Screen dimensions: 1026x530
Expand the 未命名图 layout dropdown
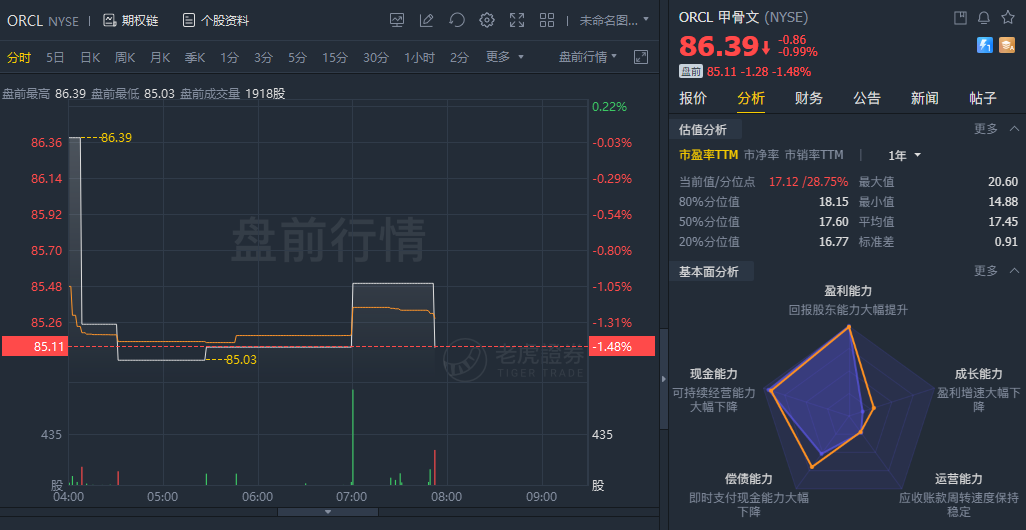tap(614, 20)
